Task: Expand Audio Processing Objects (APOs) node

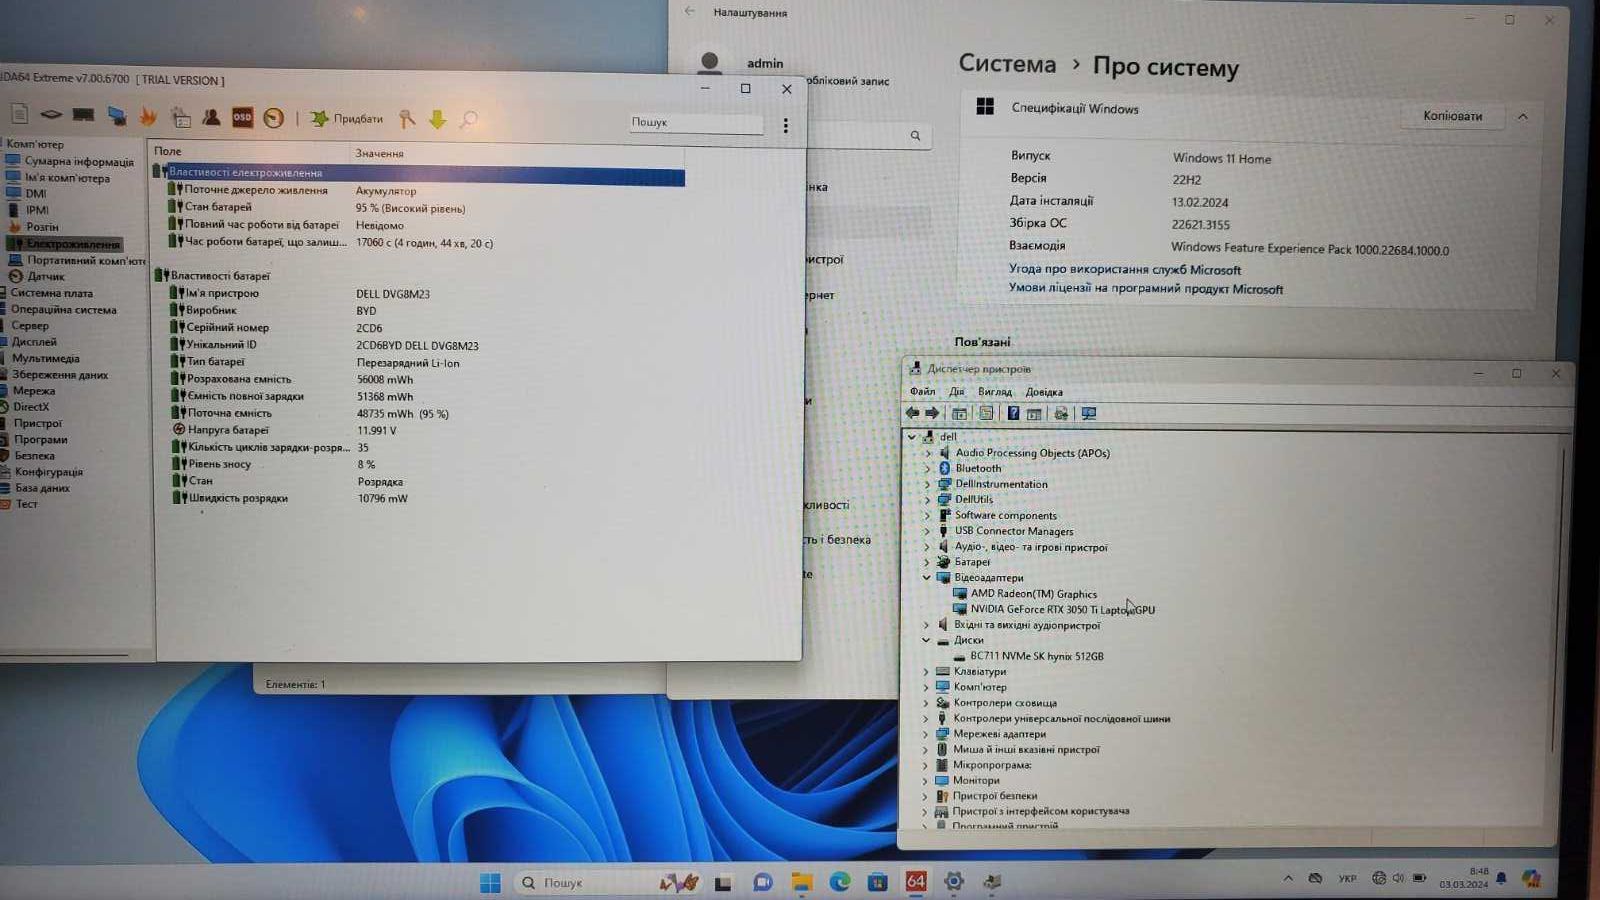Action: 927,453
